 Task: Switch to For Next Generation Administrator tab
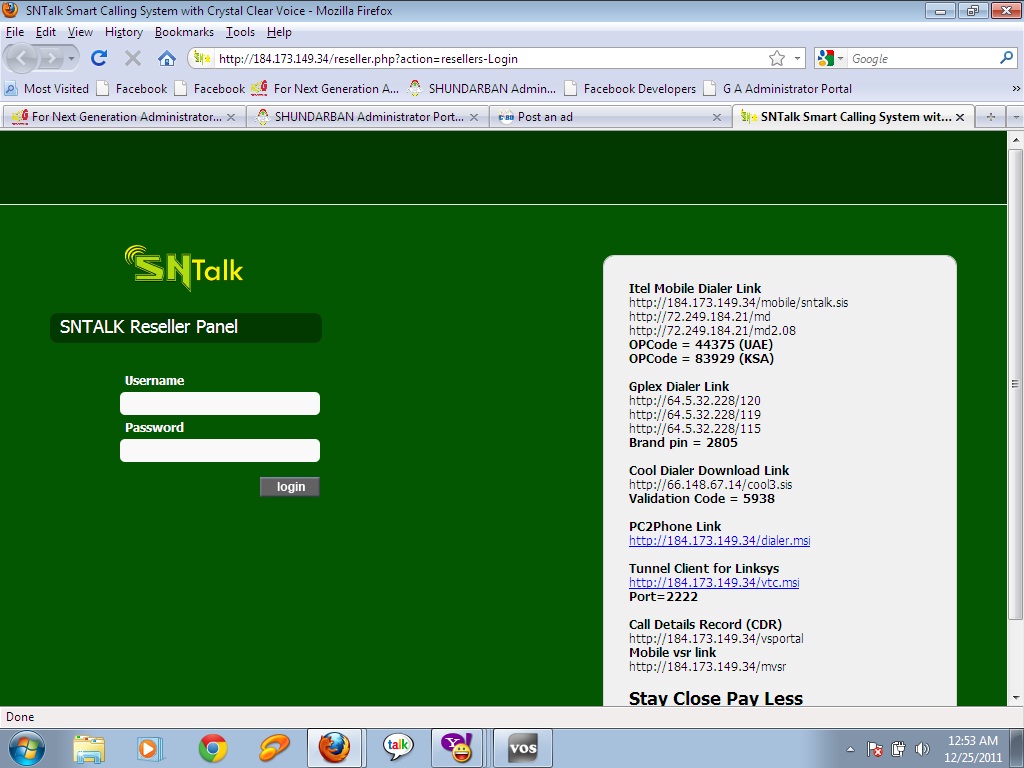tap(122, 117)
